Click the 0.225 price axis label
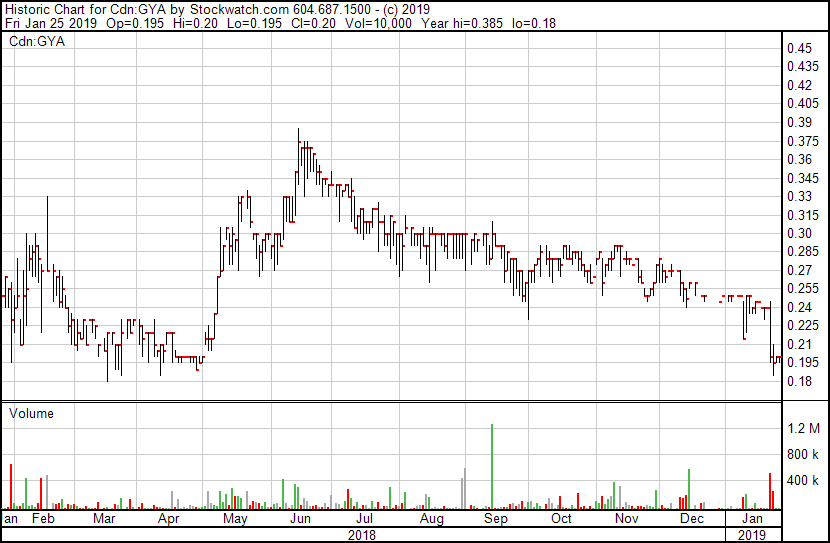The width and height of the screenshot is (830, 543). click(803, 325)
